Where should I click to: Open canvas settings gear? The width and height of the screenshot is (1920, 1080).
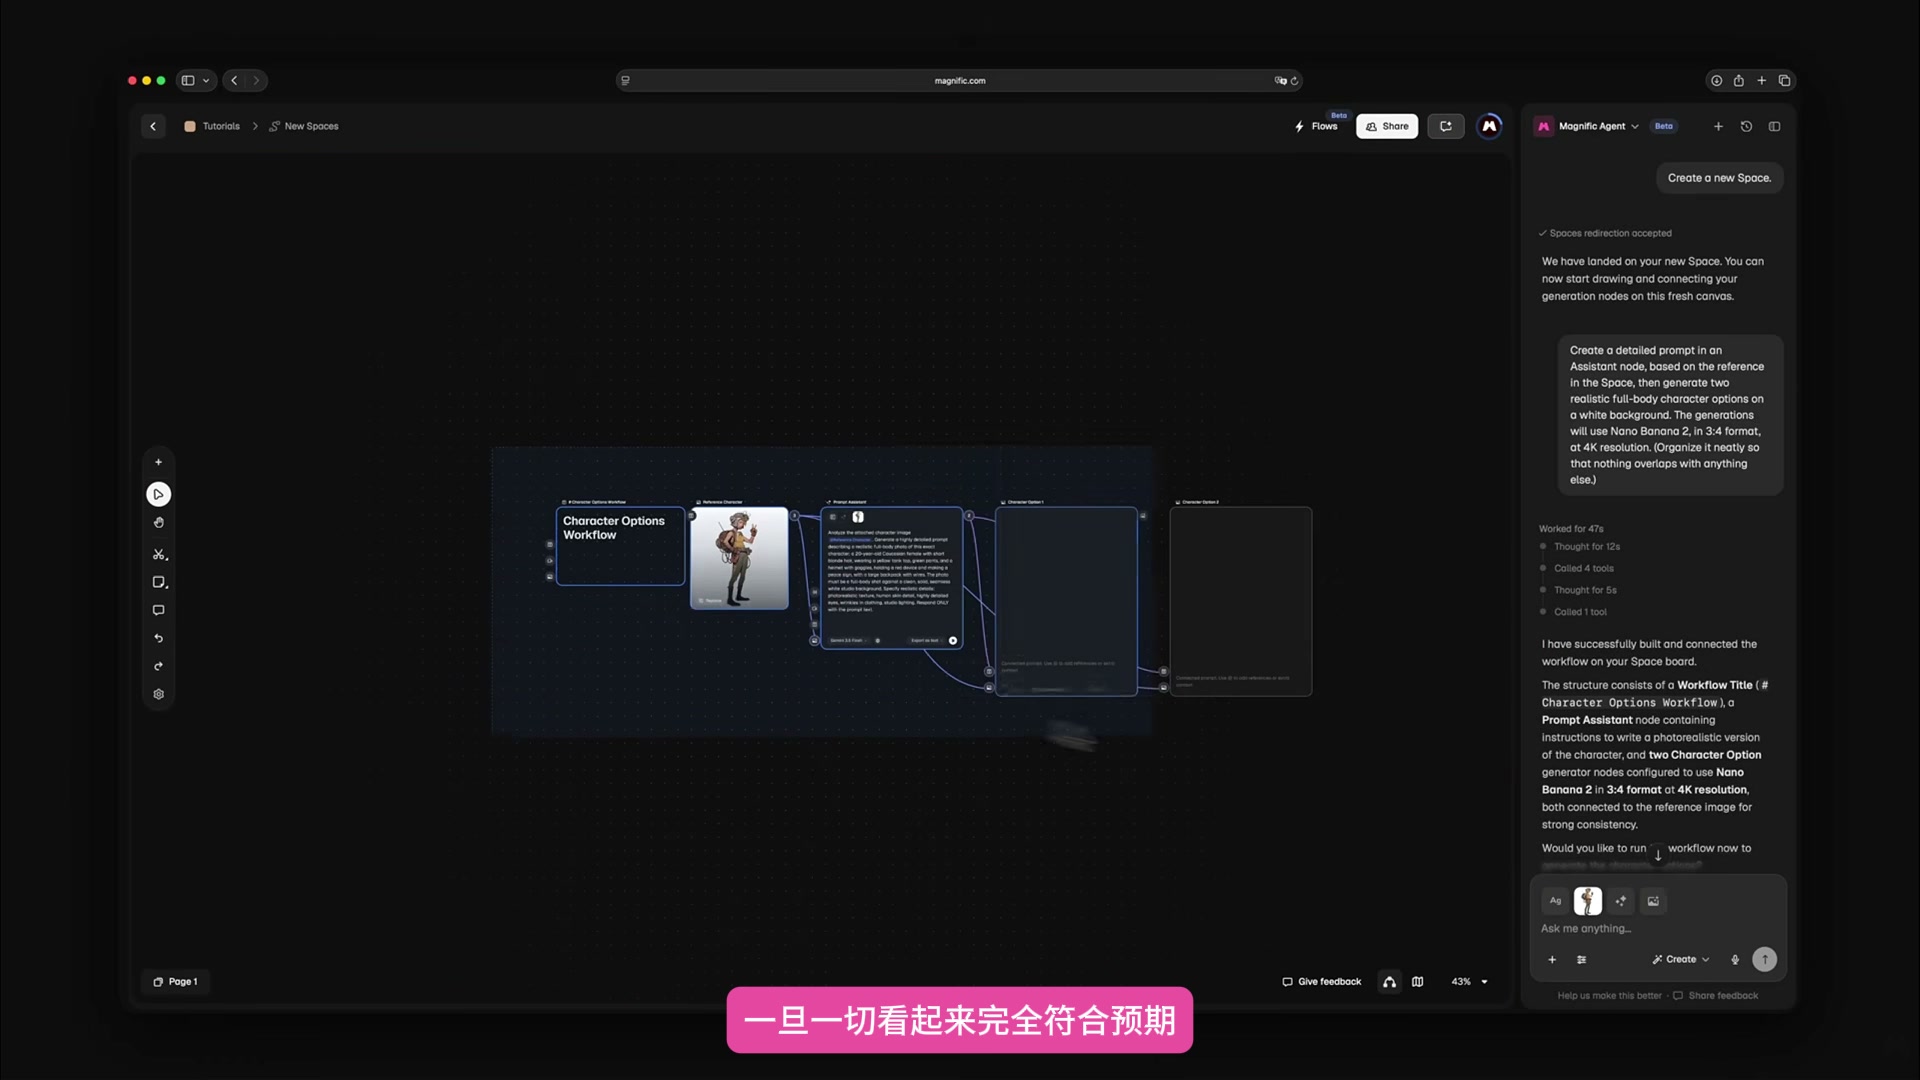pos(158,694)
